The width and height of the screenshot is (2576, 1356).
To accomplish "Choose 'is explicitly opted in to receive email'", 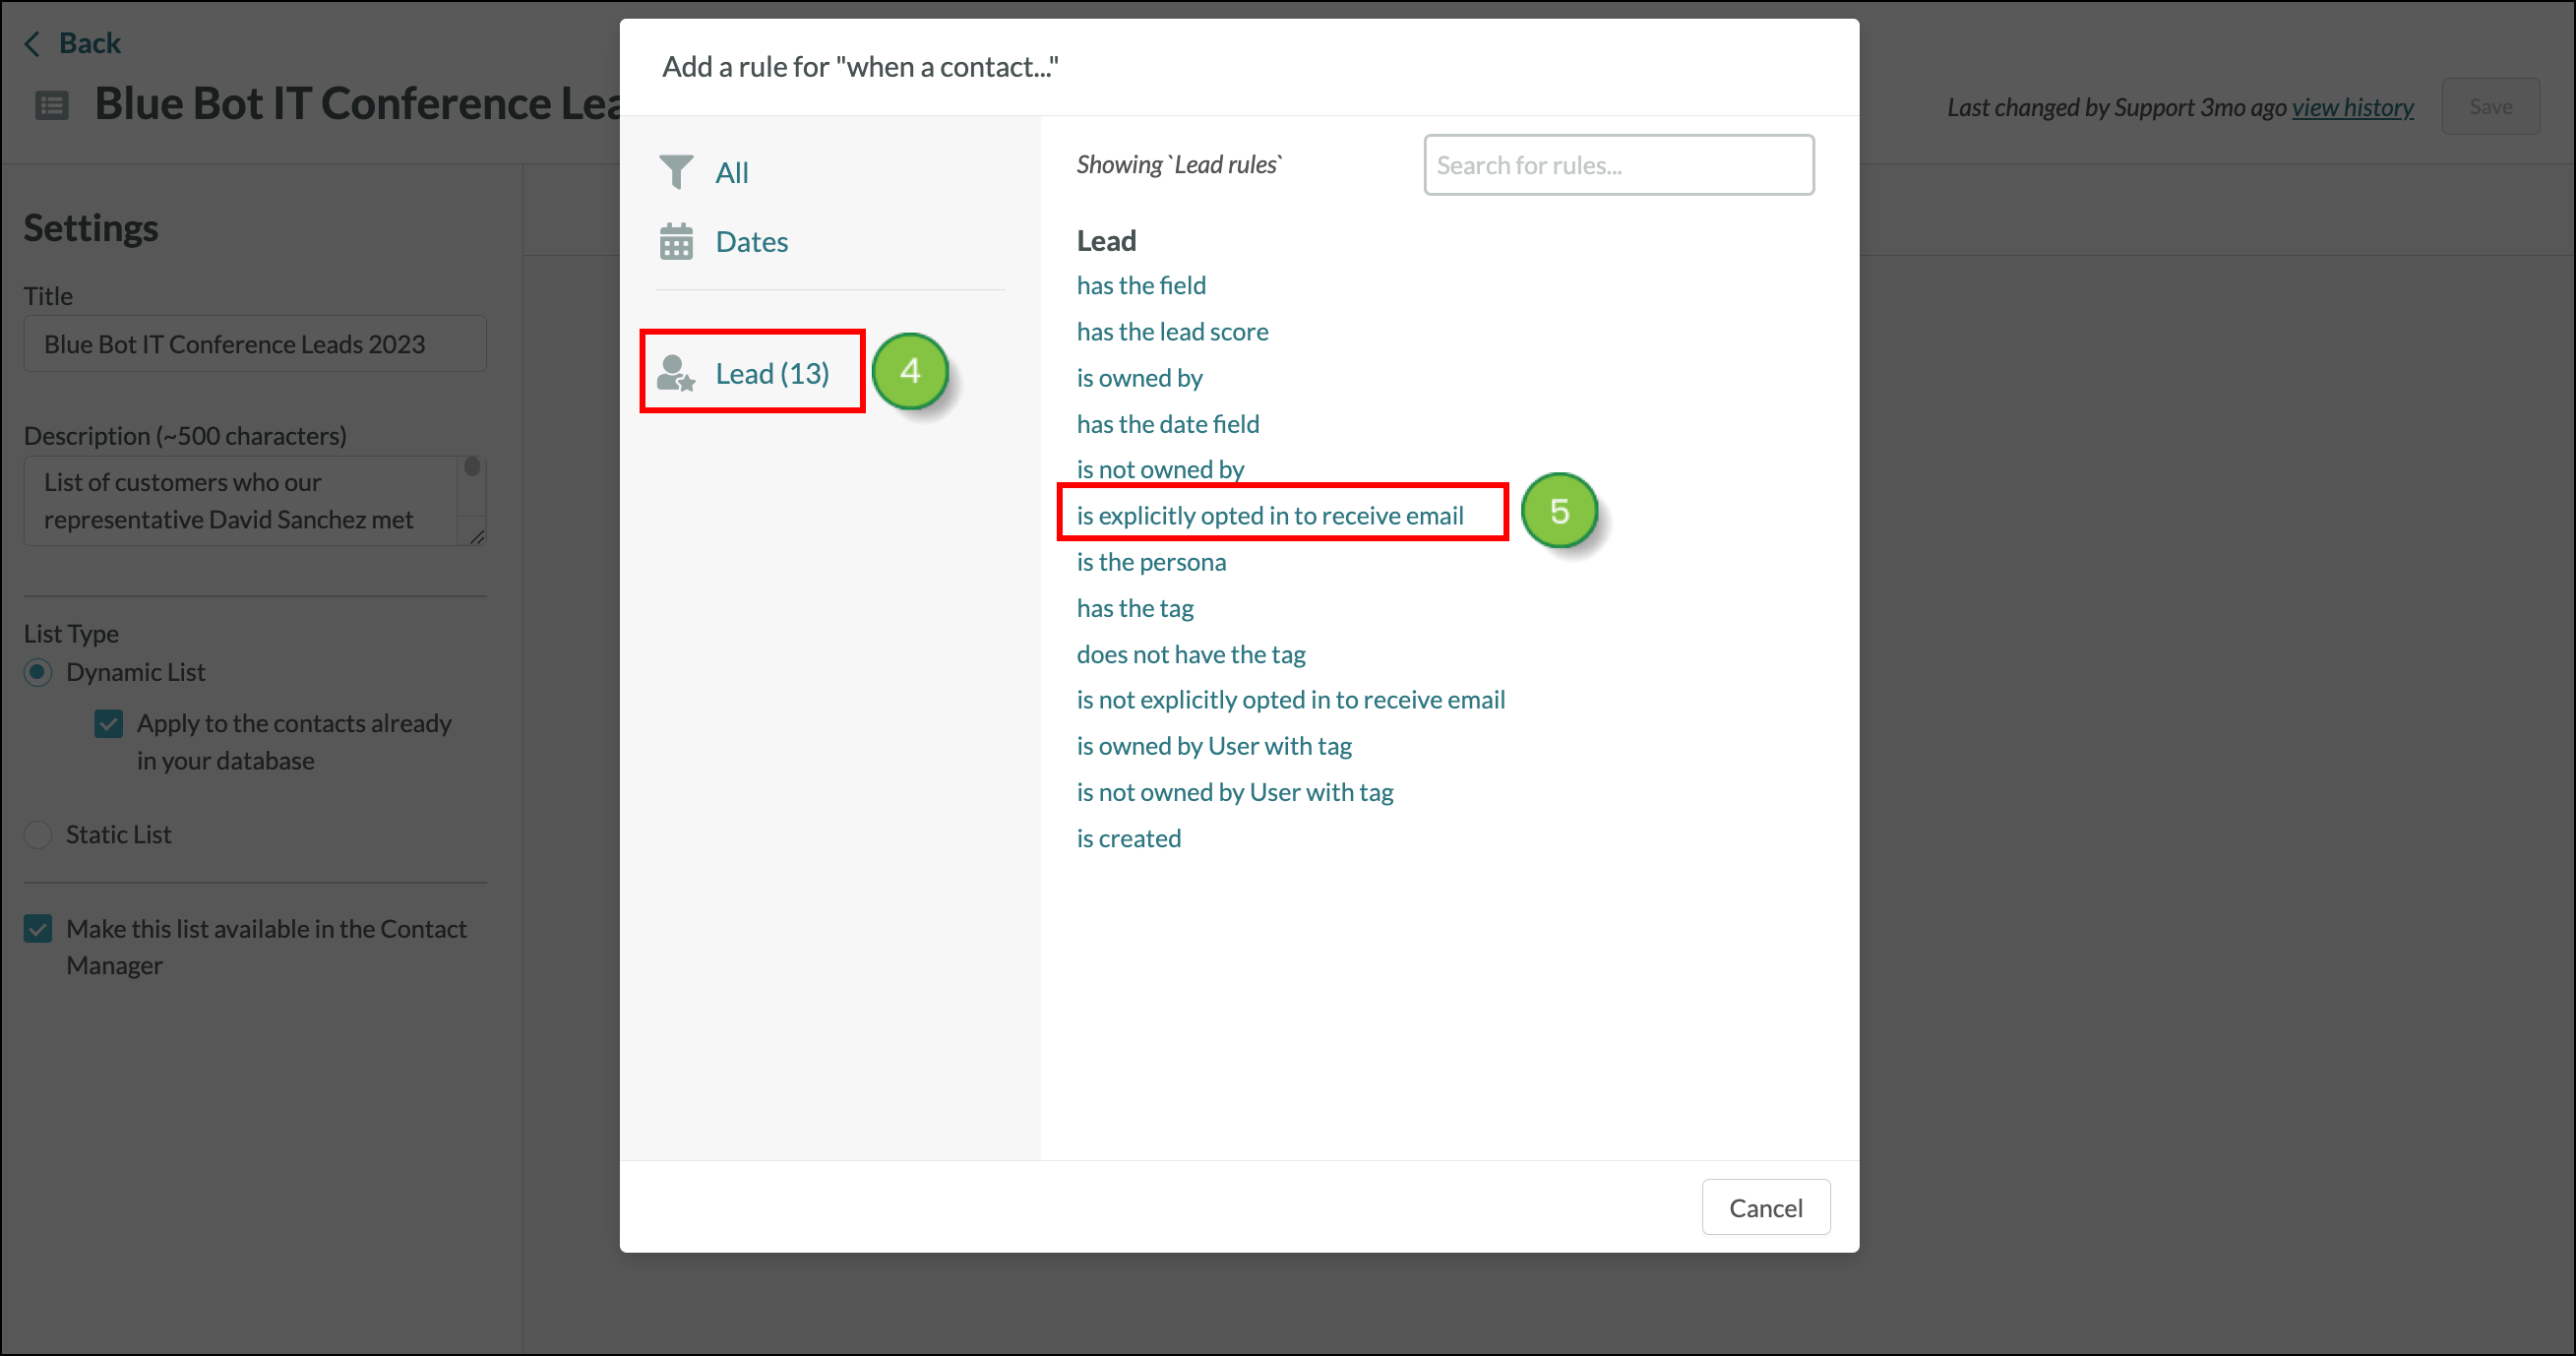I will coord(1270,515).
